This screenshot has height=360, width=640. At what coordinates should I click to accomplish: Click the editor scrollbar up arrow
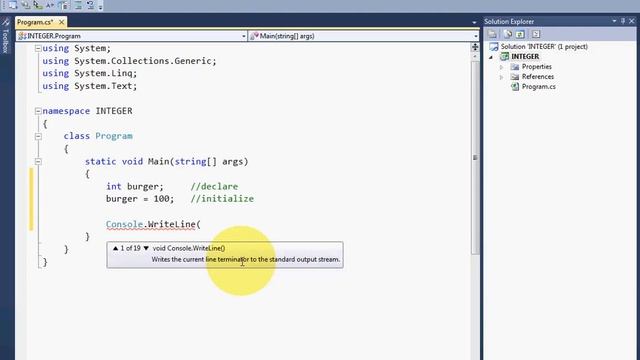475,57
